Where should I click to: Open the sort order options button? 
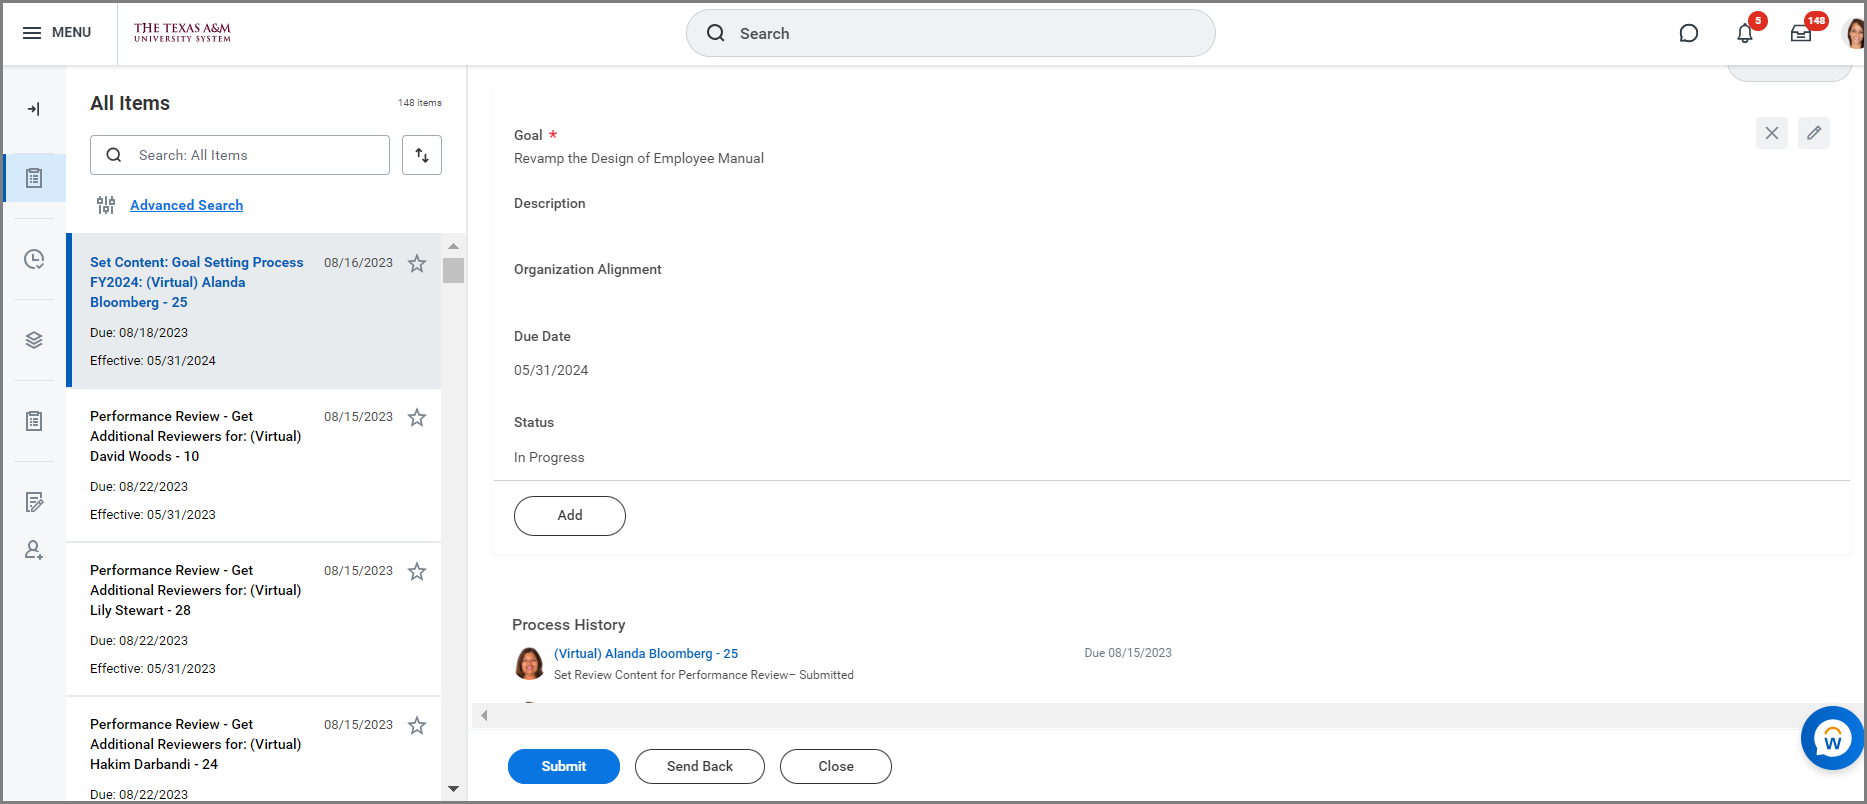[421, 155]
